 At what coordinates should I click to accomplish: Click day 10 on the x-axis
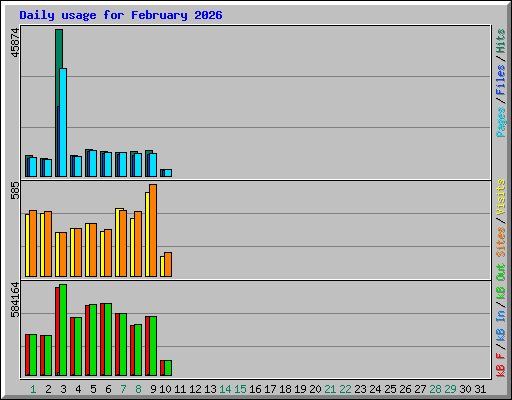point(165,389)
